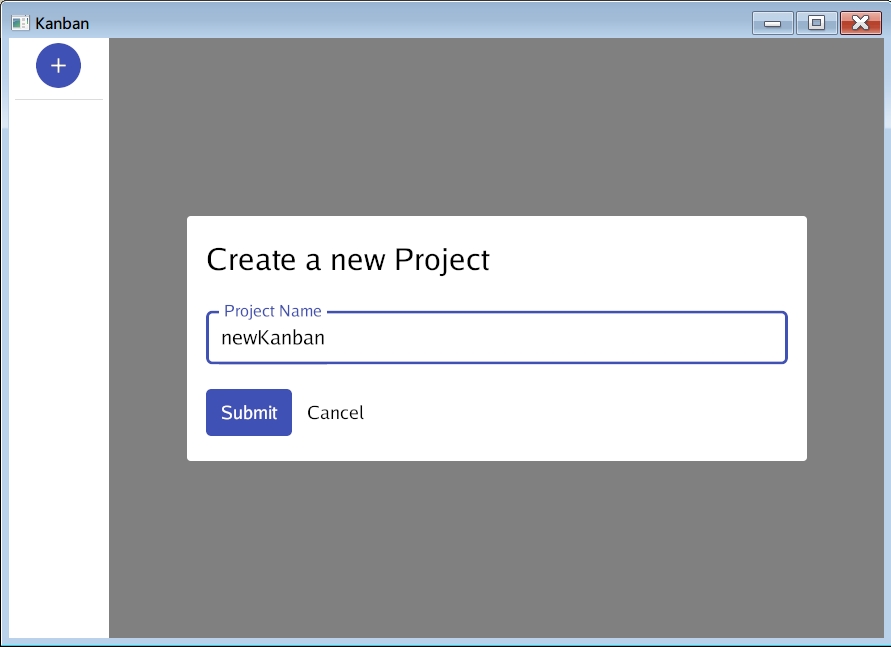Image resolution: width=891 pixels, height=647 pixels.
Task: Click the 'Kanban' window title text
Action: (62, 22)
